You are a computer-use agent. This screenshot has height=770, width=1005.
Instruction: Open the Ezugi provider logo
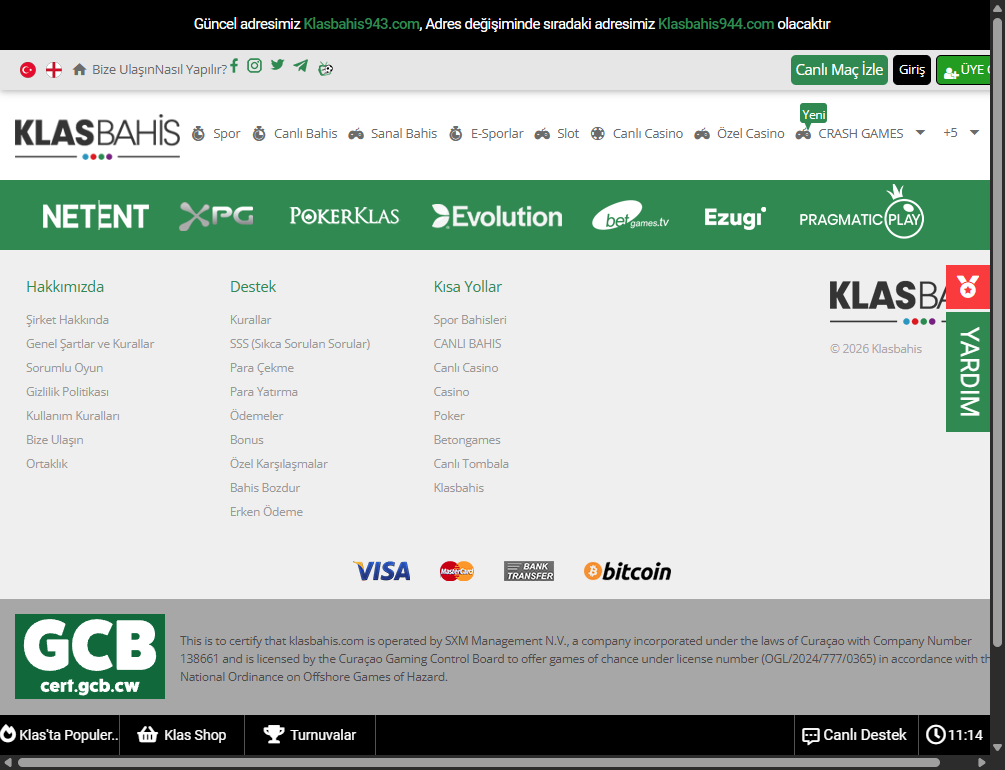[x=735, y=218]
